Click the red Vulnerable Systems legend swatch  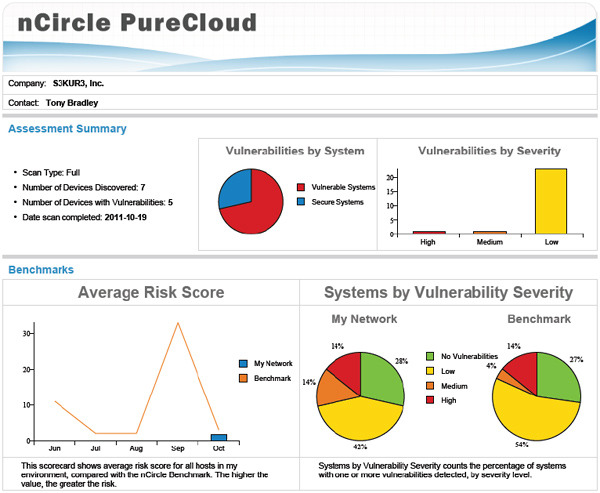pyautogui.click(x=301, y=187)
